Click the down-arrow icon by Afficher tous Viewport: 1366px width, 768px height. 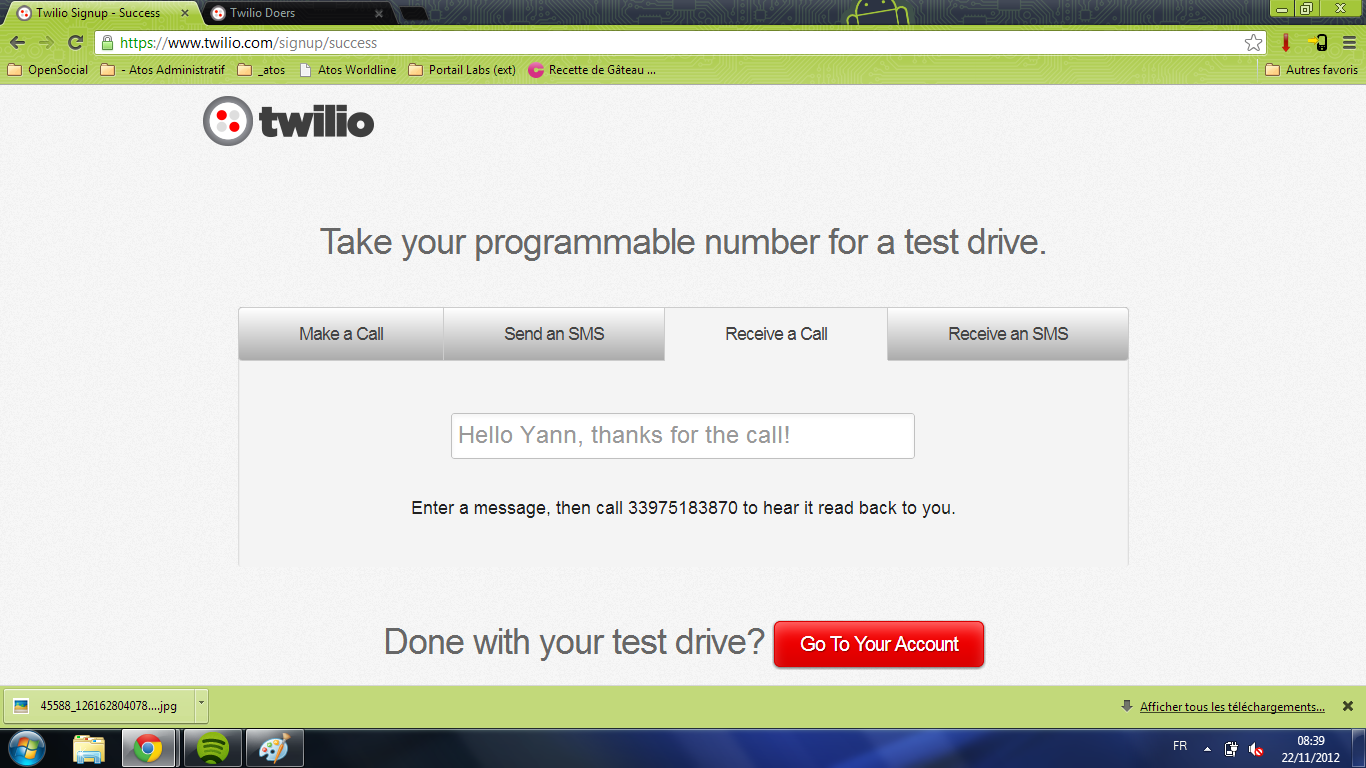click(1127, 706)
